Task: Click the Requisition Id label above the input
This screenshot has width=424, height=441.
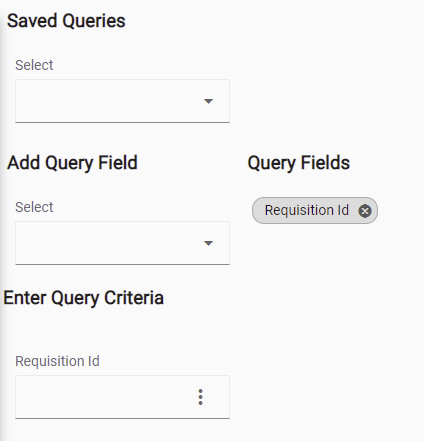Action: [x=57, y=361]
